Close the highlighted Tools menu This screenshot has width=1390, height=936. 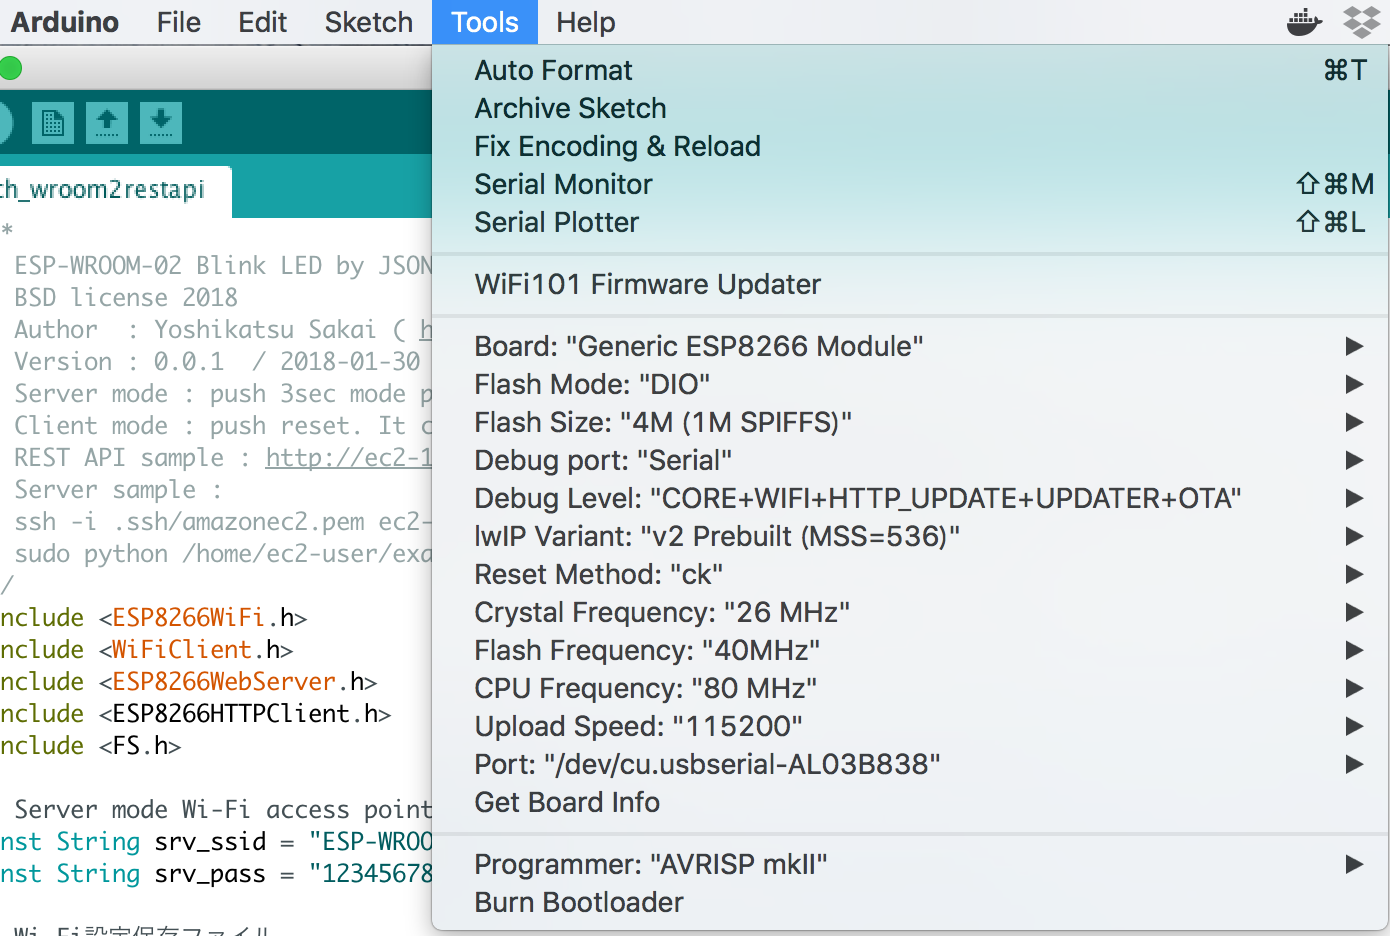(x=485, y=22)
